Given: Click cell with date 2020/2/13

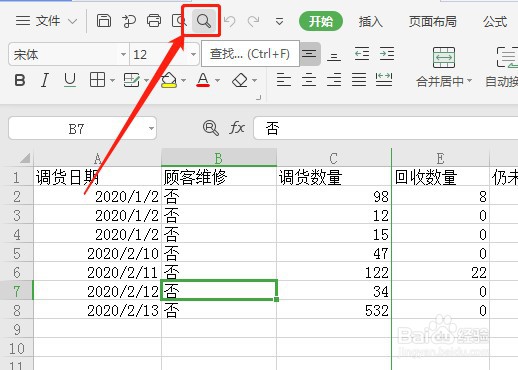Looking at the screenshot, I should tap(97, 310).
